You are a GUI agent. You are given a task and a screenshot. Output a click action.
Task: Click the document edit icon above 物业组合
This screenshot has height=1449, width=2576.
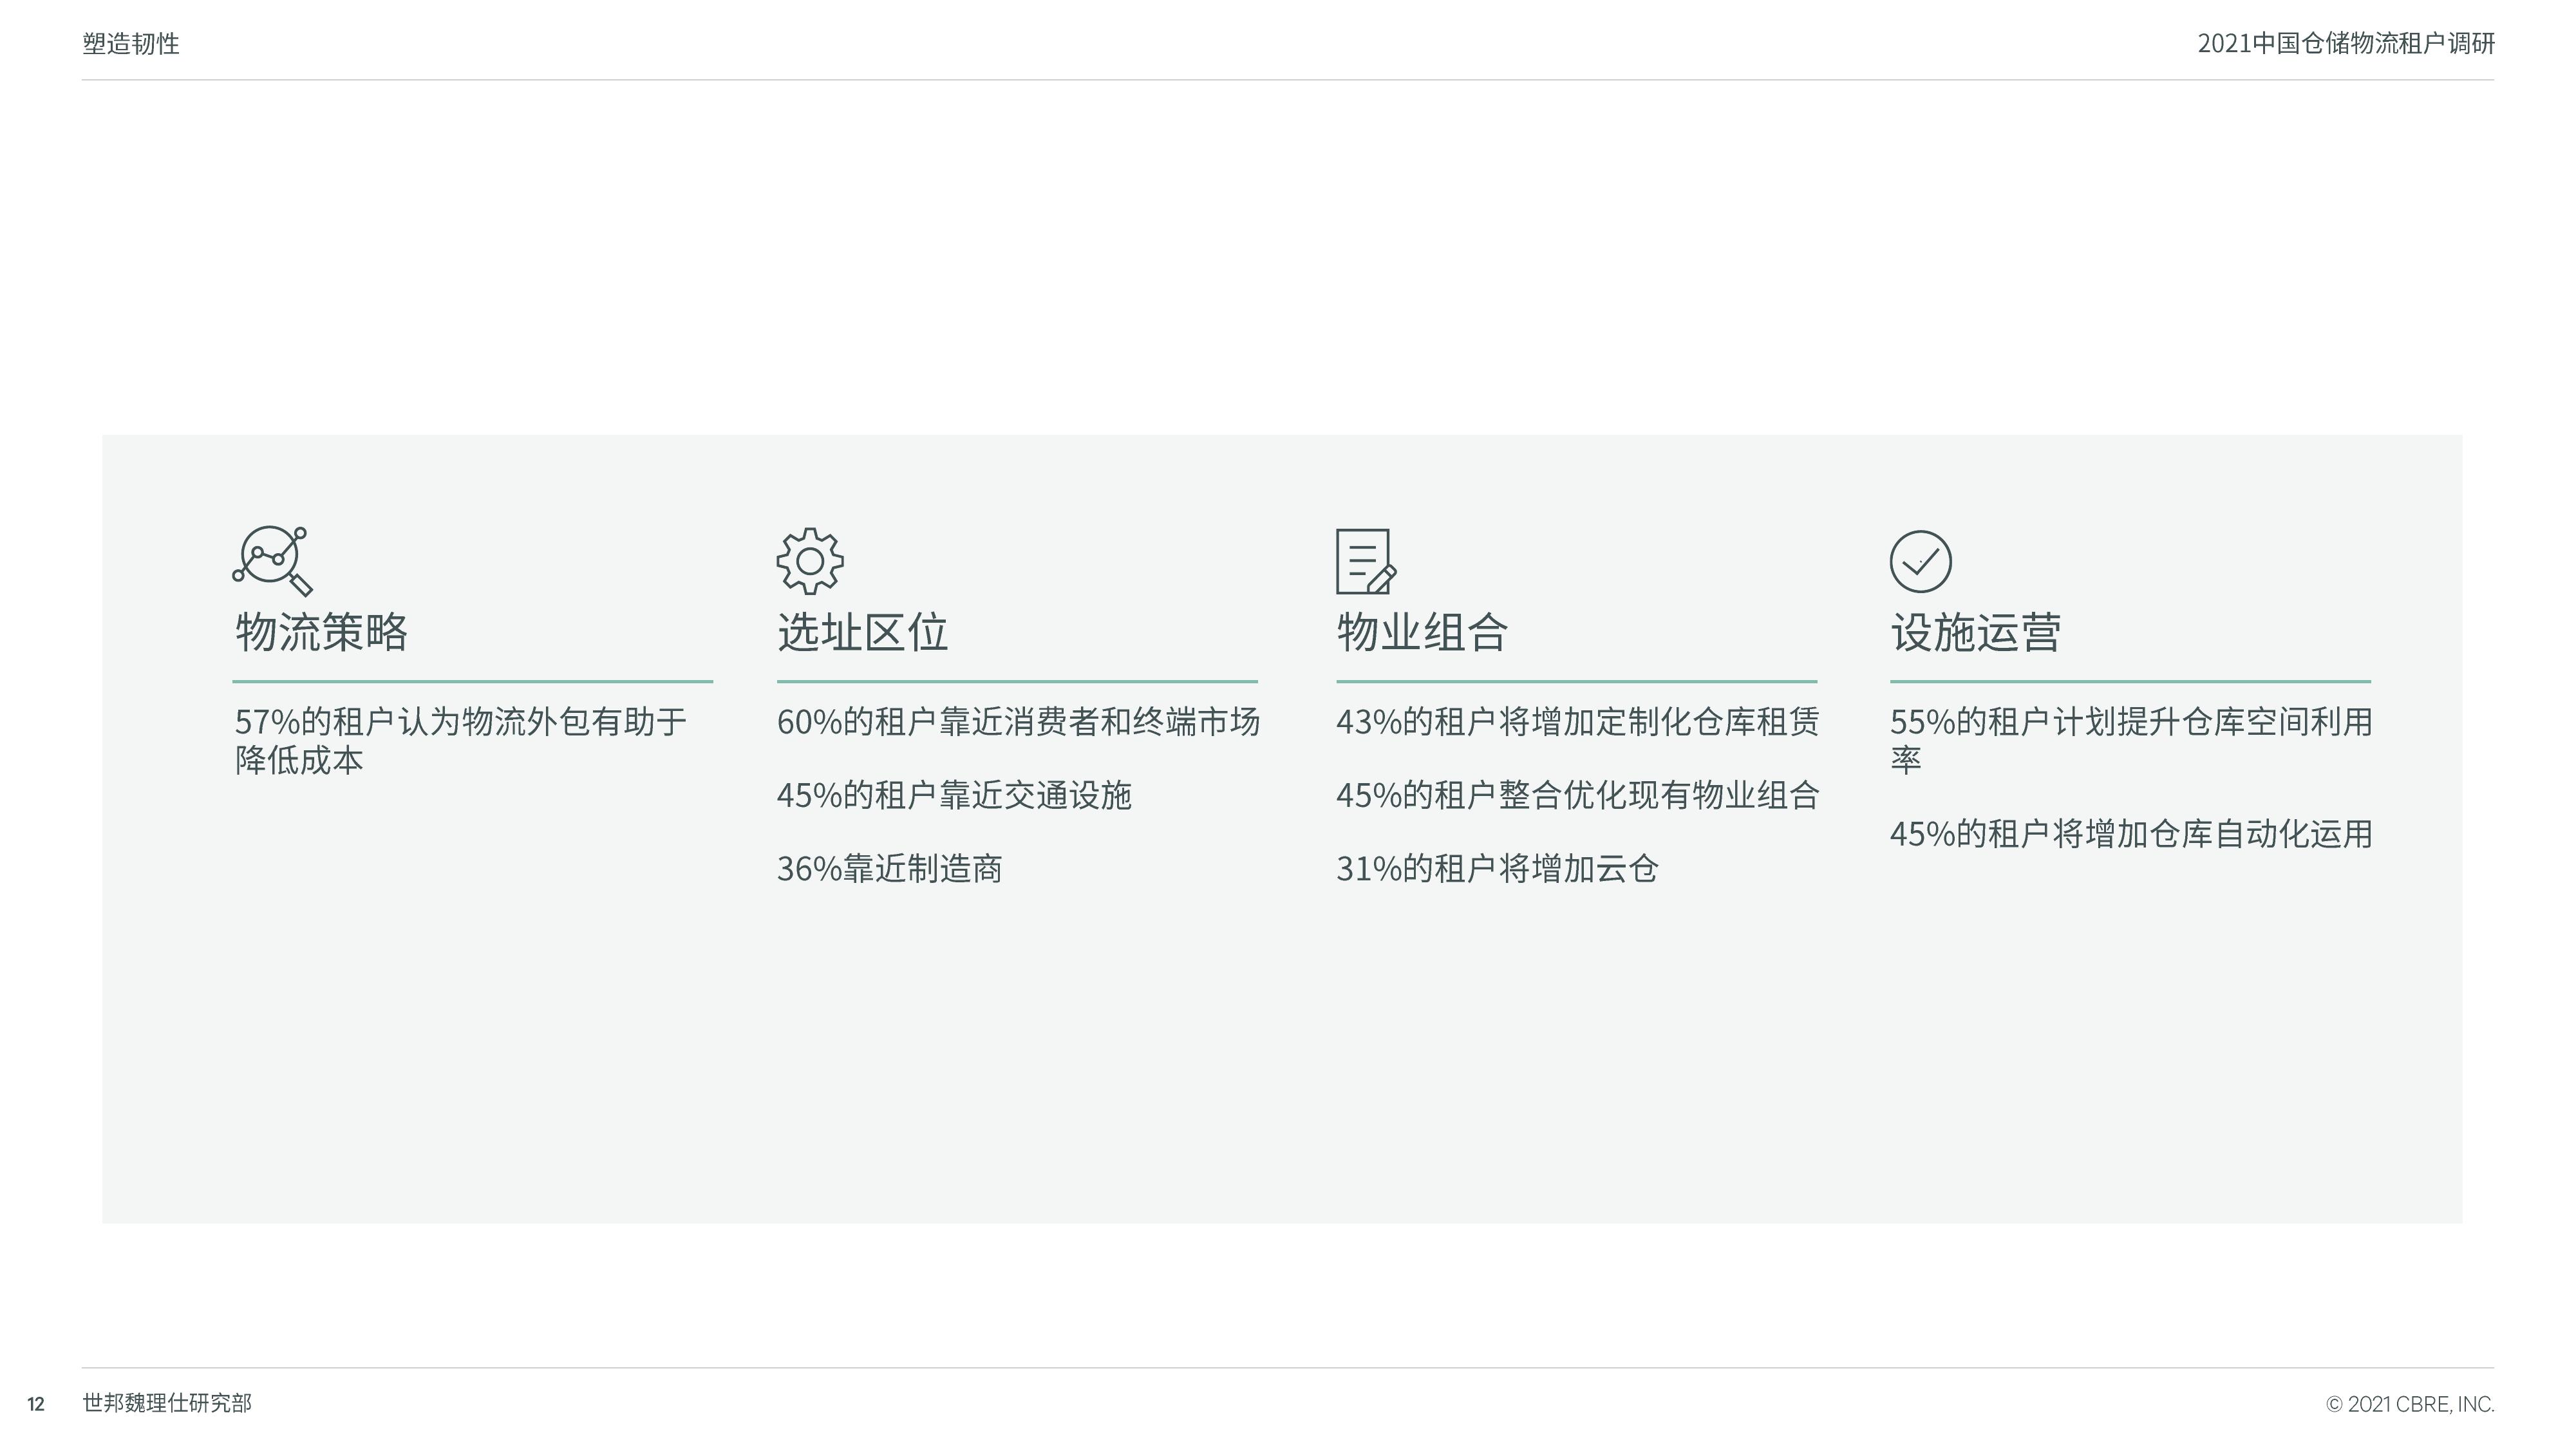1366,562
